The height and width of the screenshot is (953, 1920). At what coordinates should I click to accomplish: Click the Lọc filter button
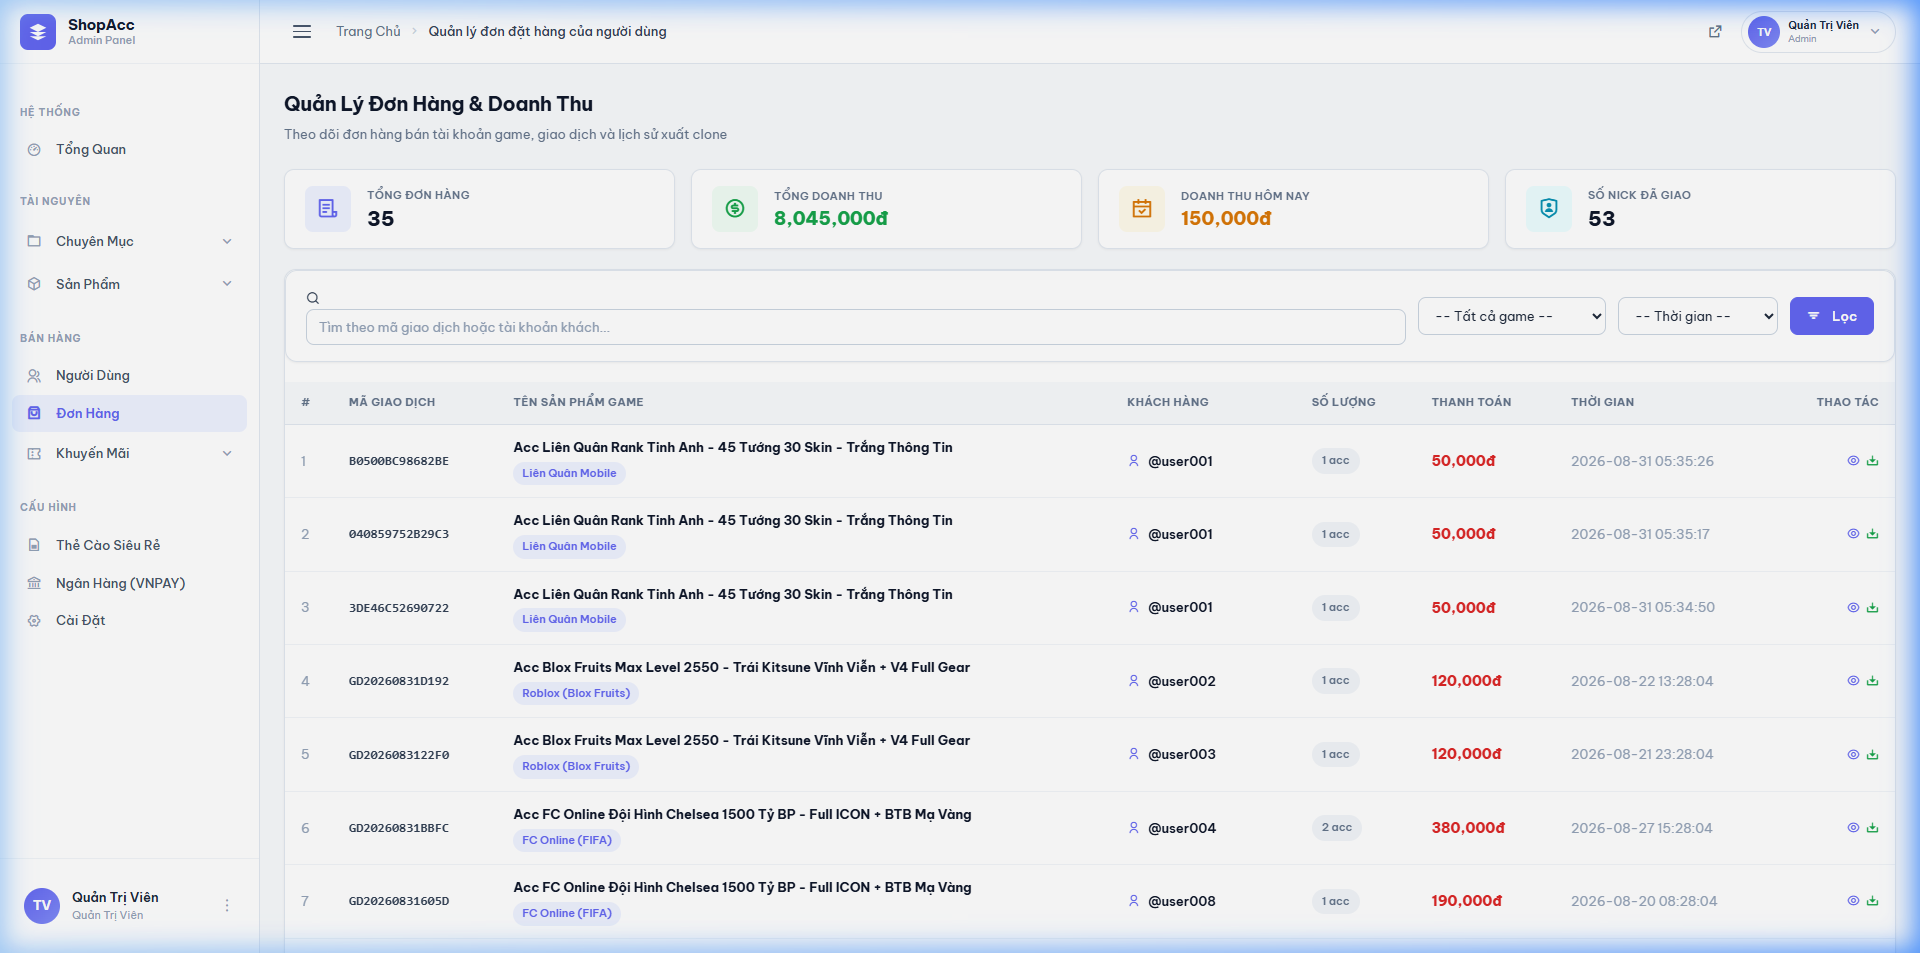coord(1831,316)
